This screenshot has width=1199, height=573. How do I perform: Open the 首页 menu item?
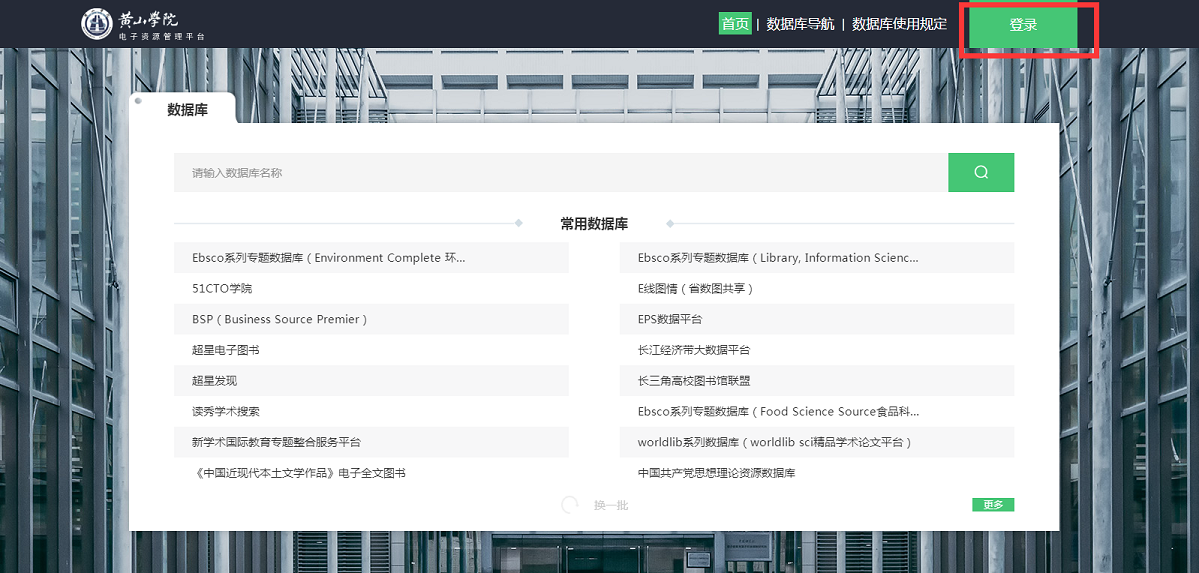[x=736, y=24]
